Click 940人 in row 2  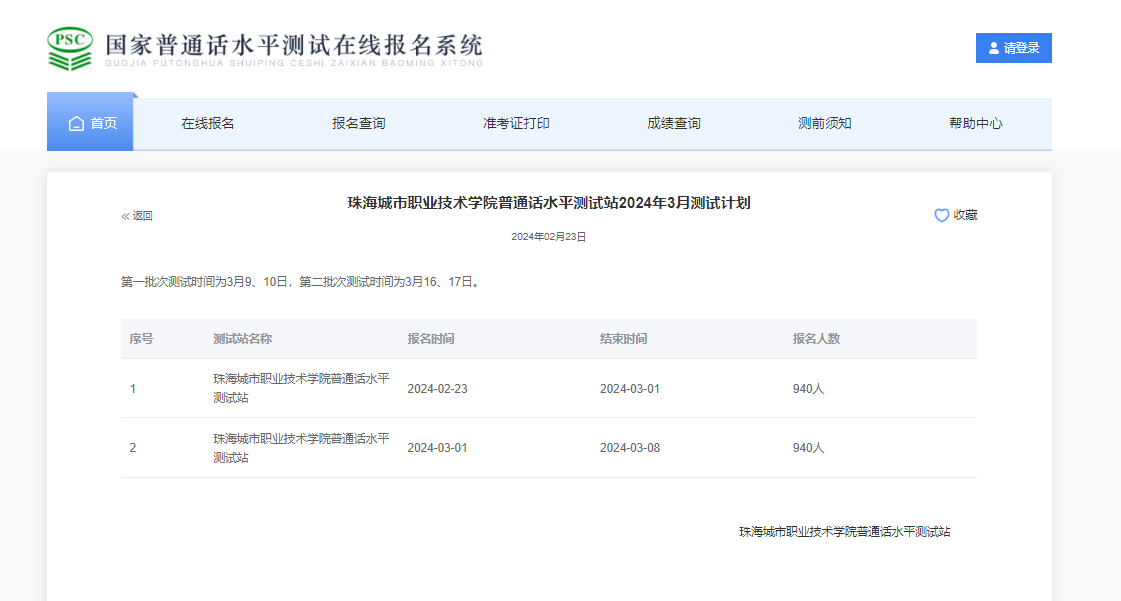(809, 448)
